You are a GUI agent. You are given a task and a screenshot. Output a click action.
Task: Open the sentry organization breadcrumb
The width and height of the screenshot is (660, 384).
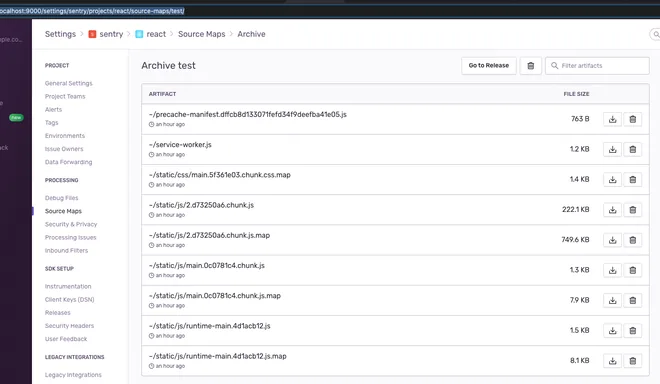tap(106, 34)
